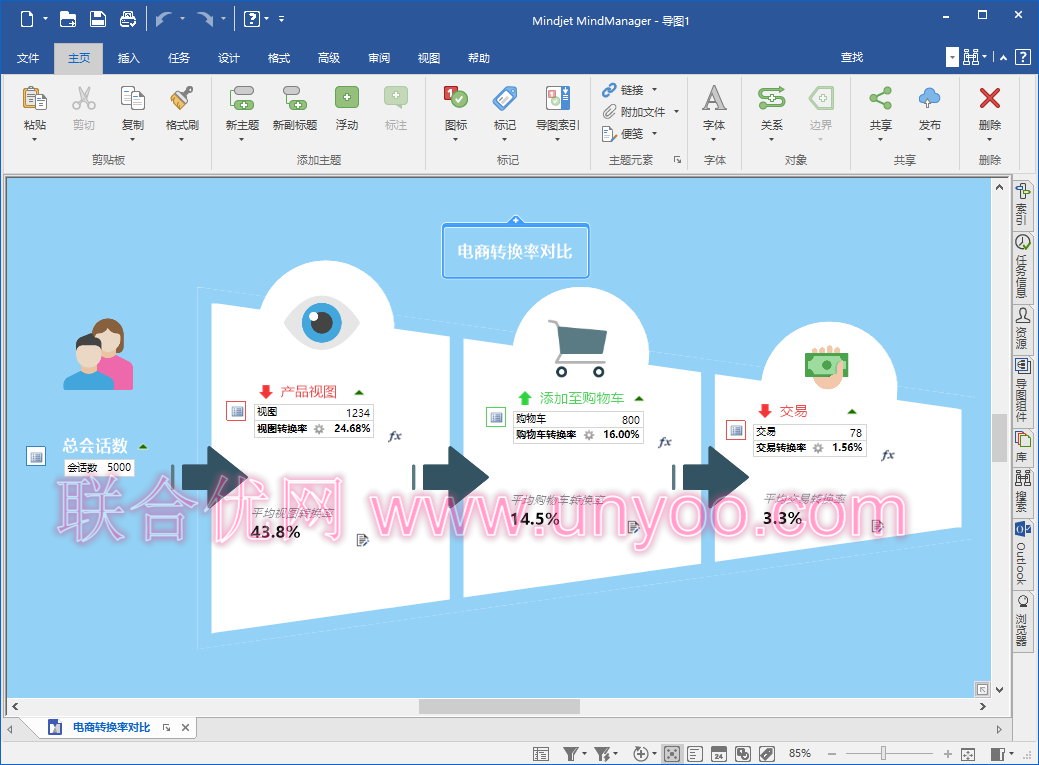This screenshot has width=1039, height=765.
Task: Click the zoom out minus button
Action: point(832,754)
